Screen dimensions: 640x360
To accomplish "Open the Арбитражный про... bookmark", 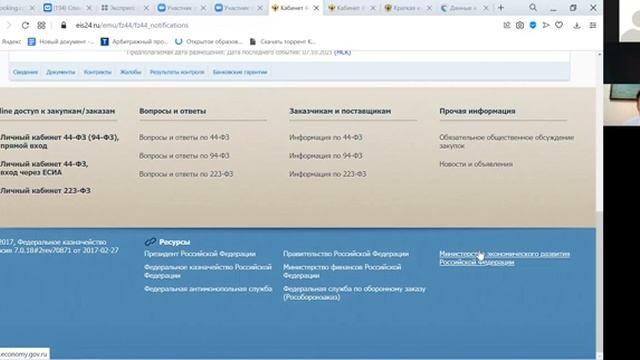I will click(x=134, y=42).
